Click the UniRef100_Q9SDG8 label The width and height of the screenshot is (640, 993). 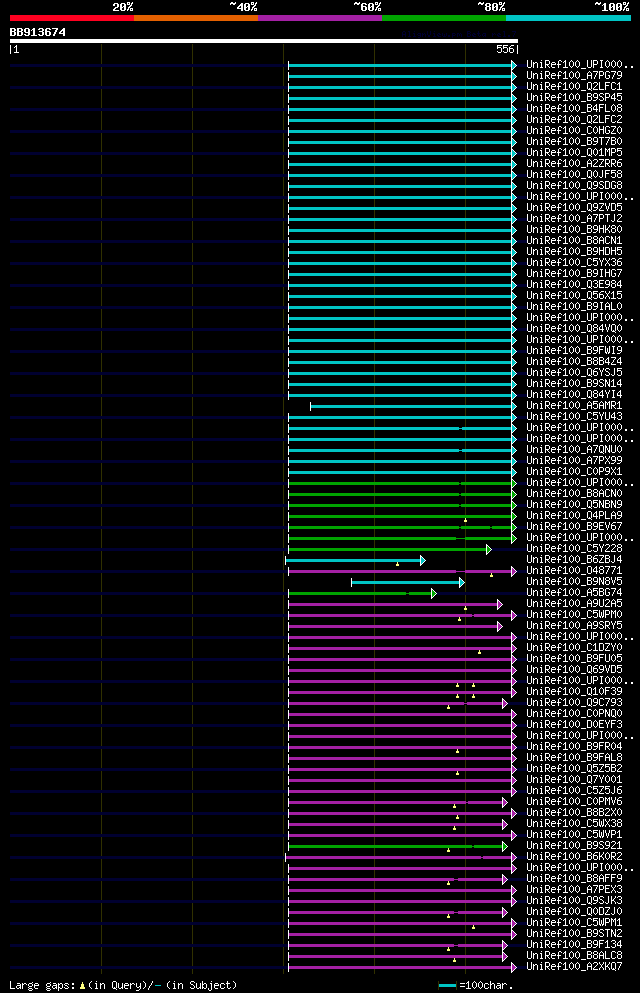pos(574,186)
